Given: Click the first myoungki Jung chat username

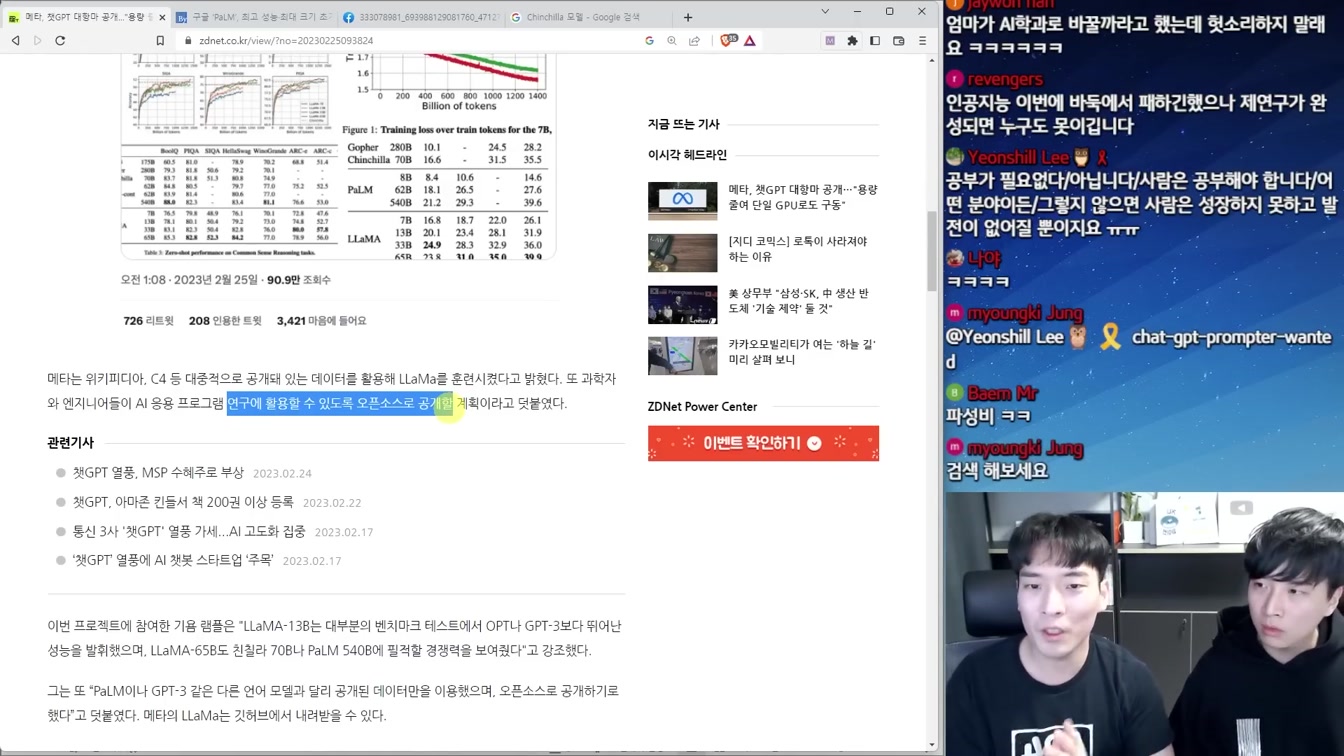Looking at the screenshot, I should 1025,314.
